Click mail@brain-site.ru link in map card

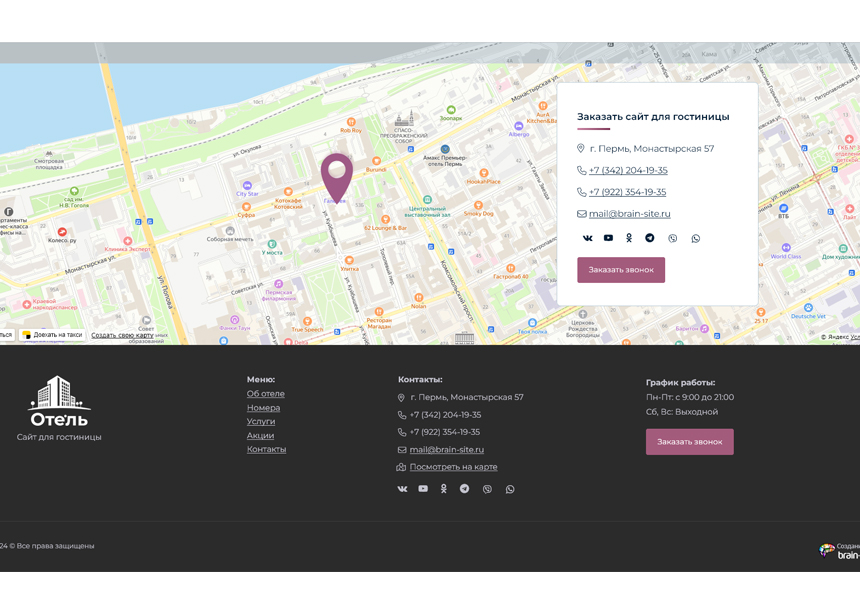tap(629, 214)
